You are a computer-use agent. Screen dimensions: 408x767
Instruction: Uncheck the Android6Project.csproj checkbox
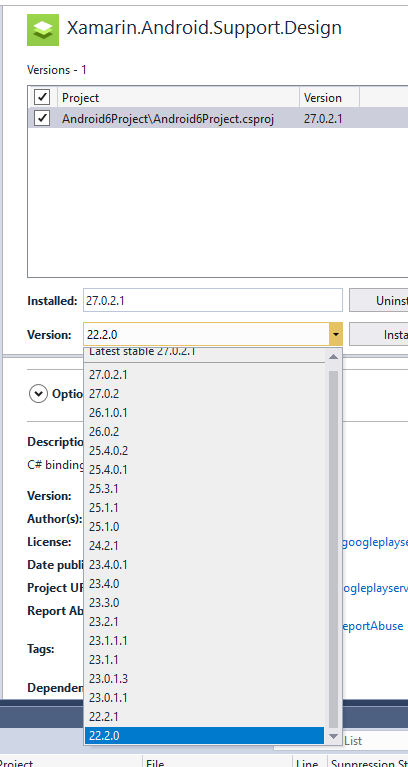tap(42, 118)
